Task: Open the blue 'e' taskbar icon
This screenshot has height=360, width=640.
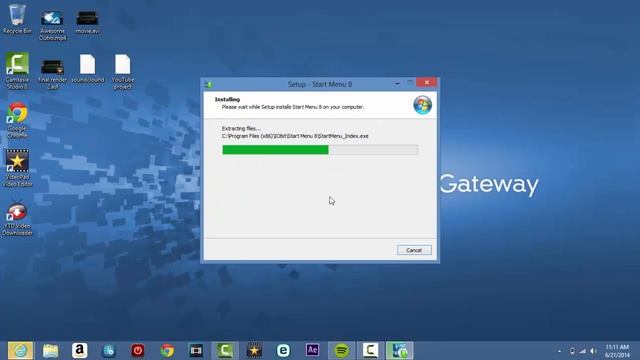Action: pyautogui.click(x=283, y=351)
